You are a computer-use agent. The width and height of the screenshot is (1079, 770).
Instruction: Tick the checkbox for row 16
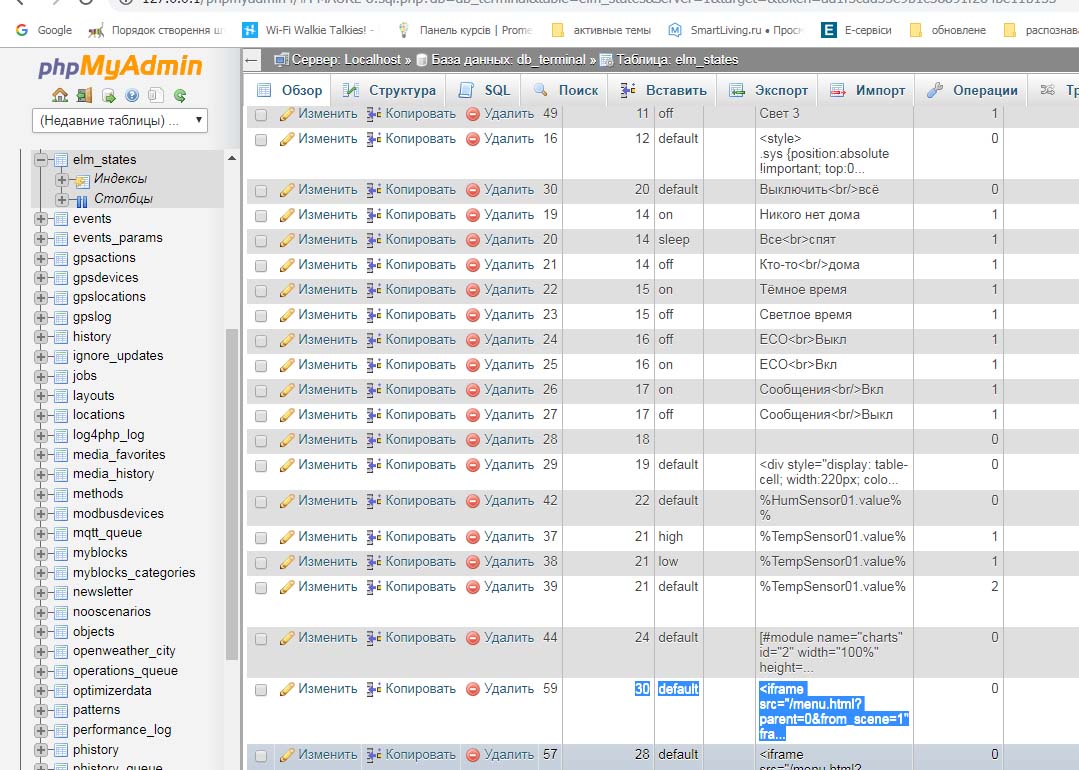tap(261, 139)
